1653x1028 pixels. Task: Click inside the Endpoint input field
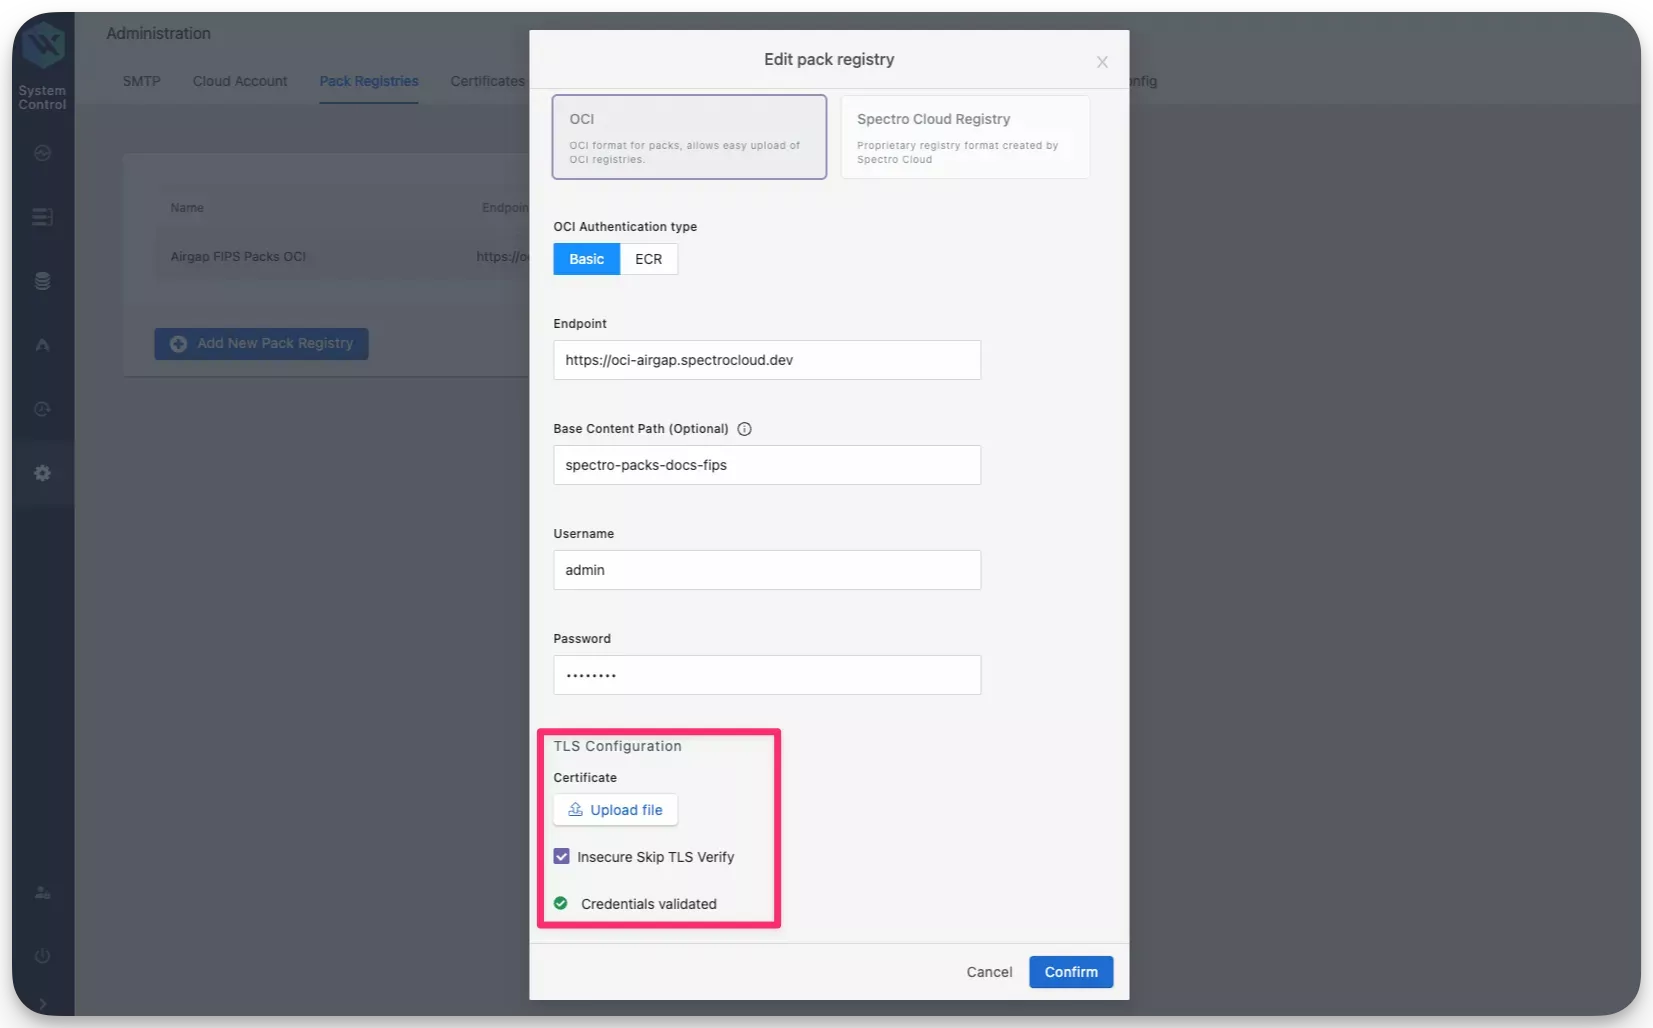766,360
